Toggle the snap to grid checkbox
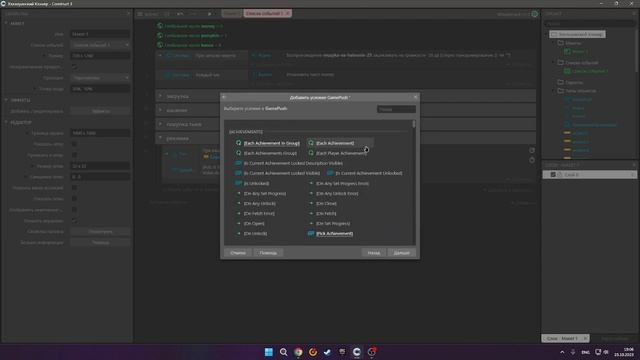640x360 pixels. tap(74, 155)
